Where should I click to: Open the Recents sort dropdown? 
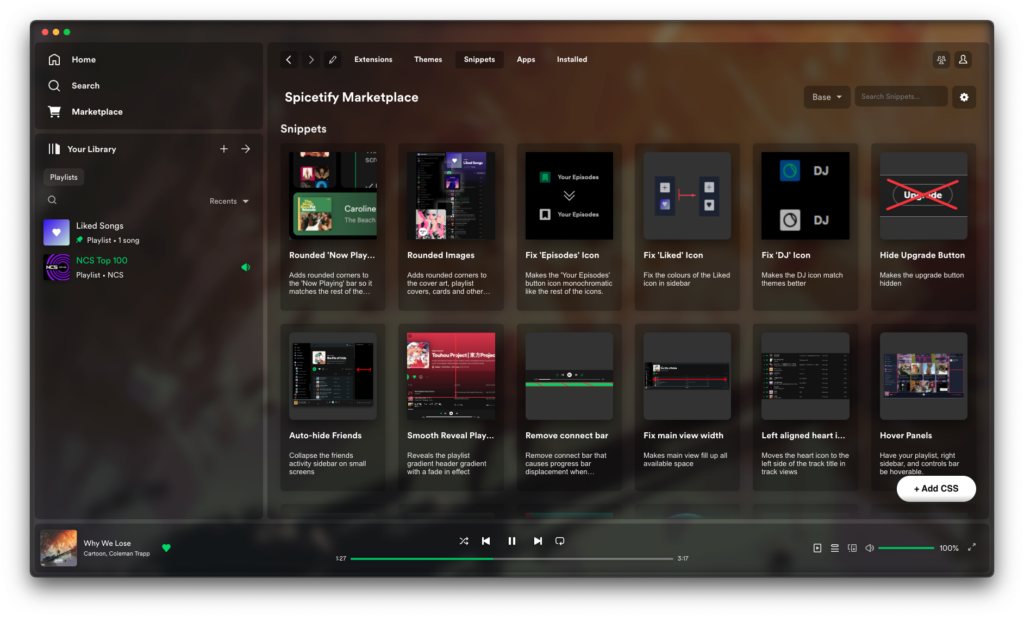[x=229, y=201]
